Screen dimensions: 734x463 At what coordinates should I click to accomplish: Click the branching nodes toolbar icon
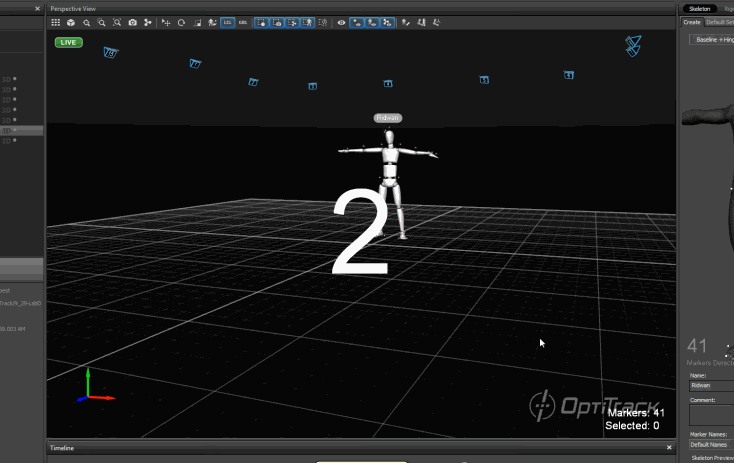147,22
